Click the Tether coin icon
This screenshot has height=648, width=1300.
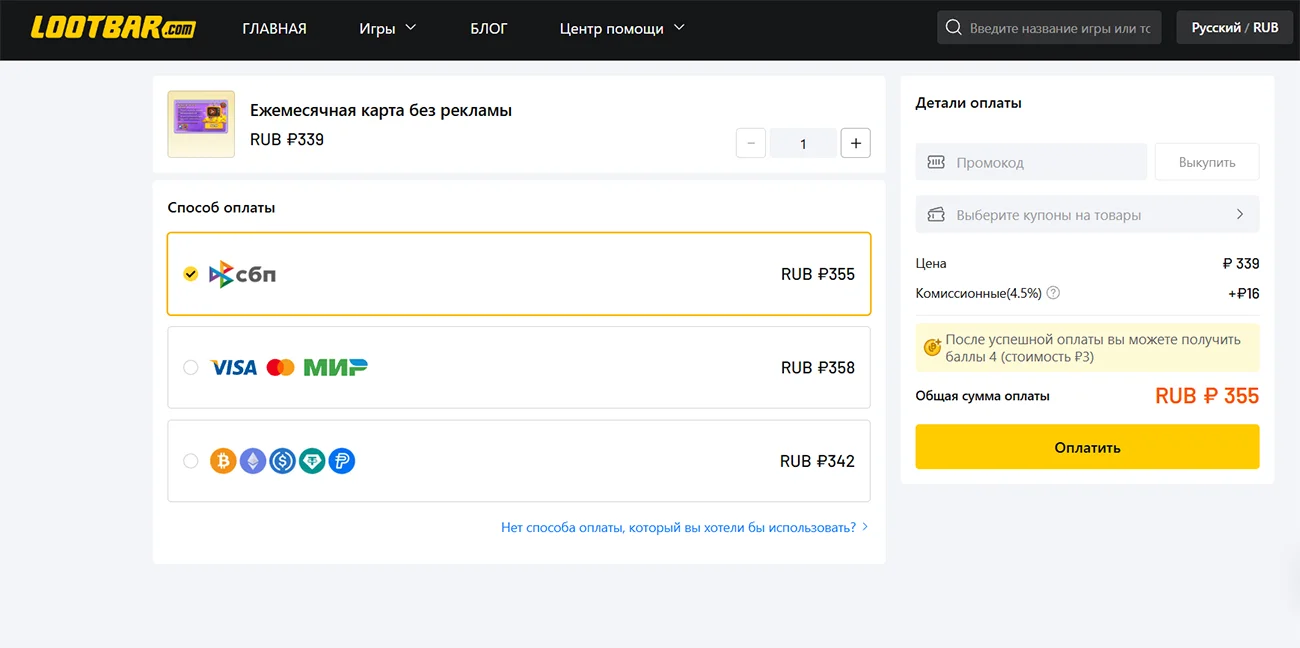[x=312, y=461]
